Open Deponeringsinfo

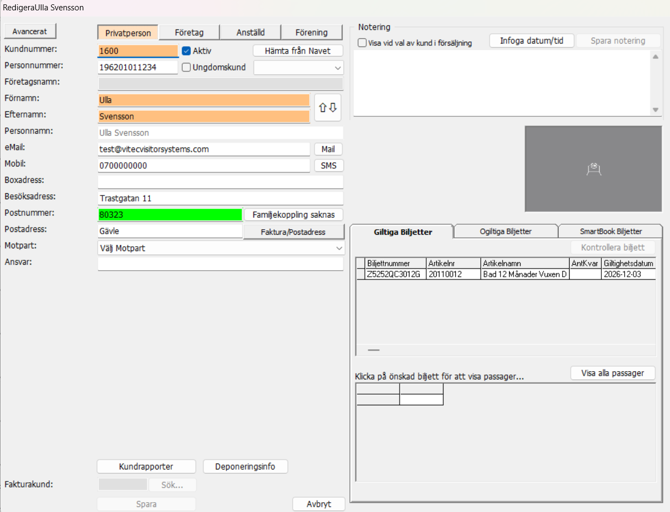[245, 466]
